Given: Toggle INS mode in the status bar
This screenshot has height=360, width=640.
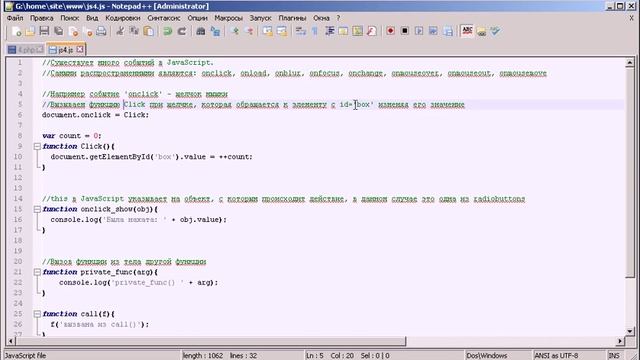Looking at the screenshot, I should pyautogui.click(x=614, y=356).
